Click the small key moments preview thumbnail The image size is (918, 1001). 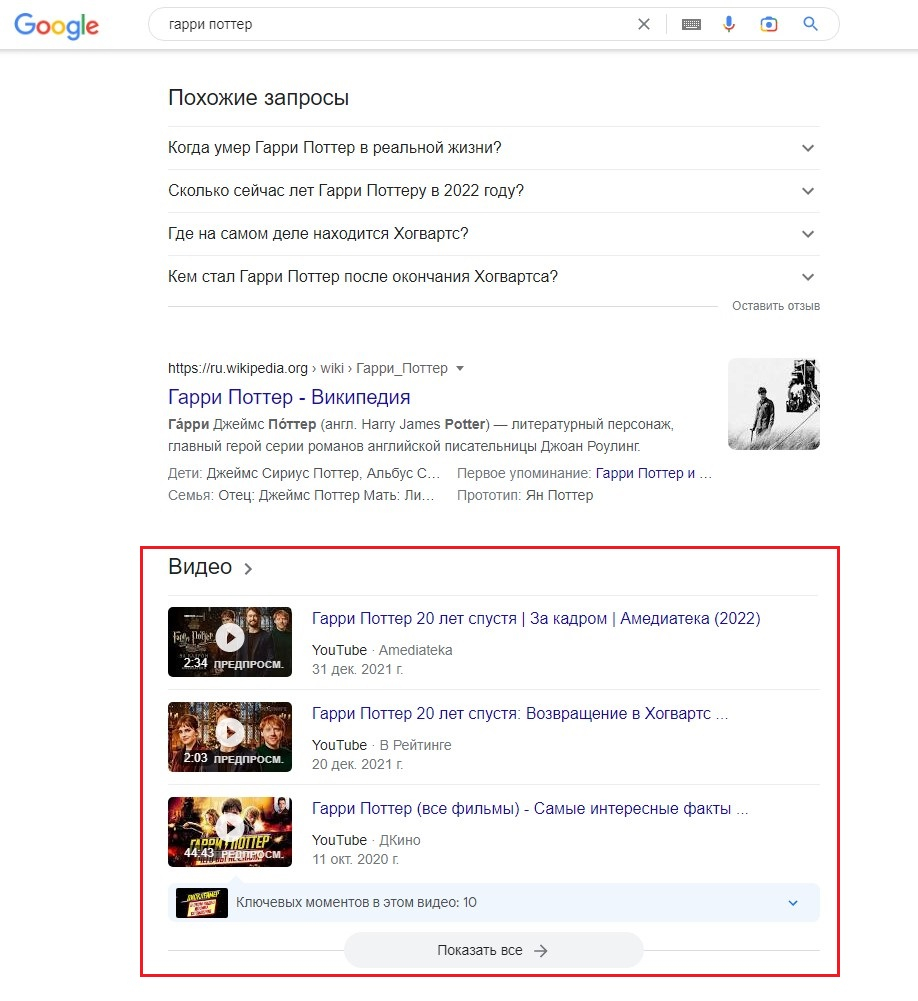pos(202,903)
